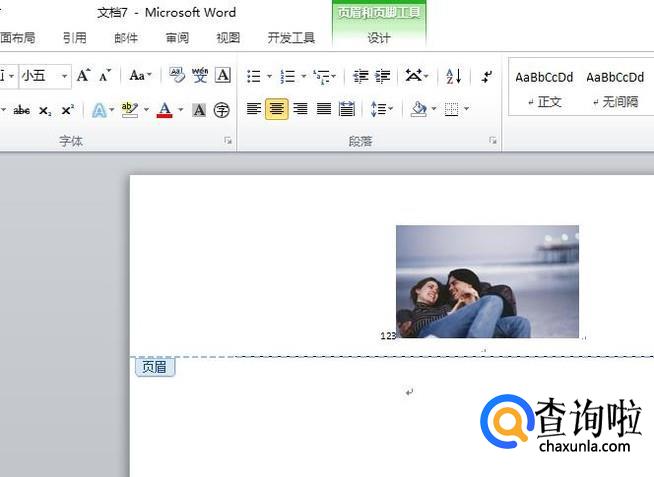
Task: Open the highlight color dropdown arrow
Action: [146, 110]
